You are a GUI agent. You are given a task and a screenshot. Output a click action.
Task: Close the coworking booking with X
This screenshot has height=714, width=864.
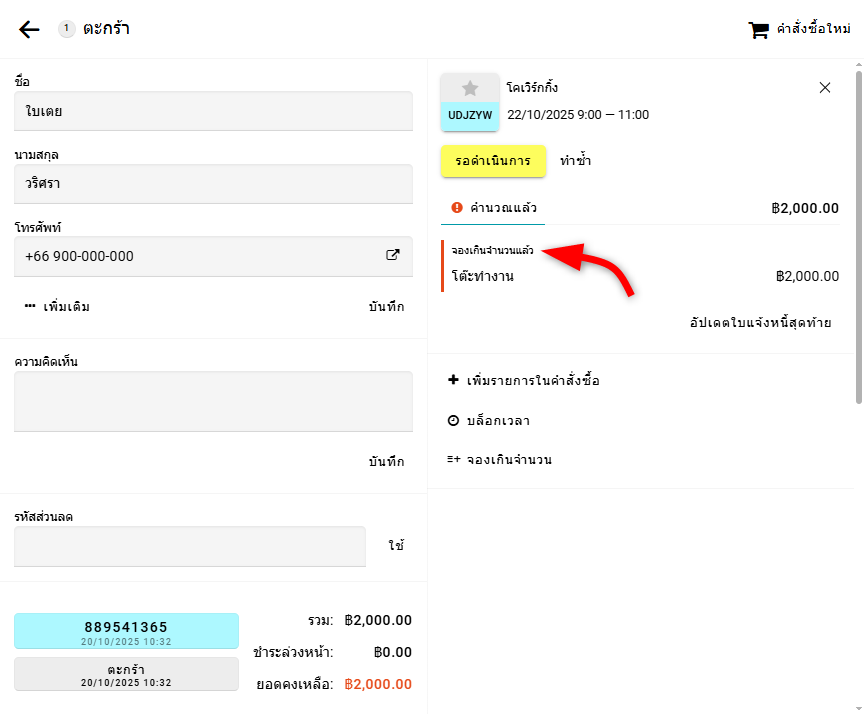pos(825,88)
